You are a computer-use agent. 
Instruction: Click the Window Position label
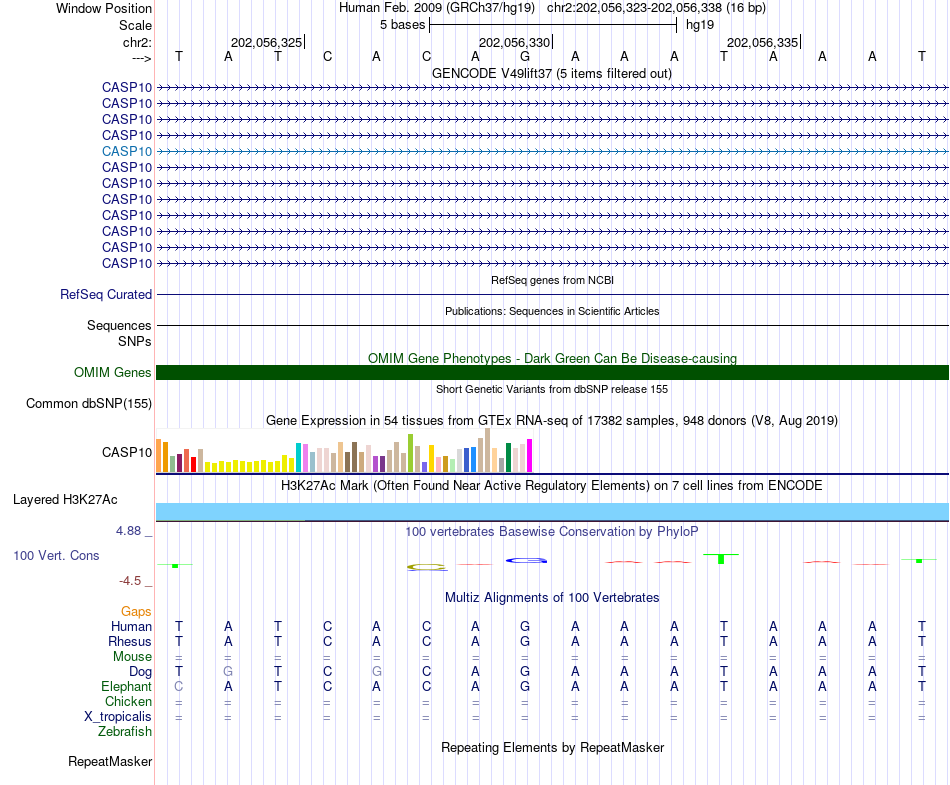[x=104, y=8]
